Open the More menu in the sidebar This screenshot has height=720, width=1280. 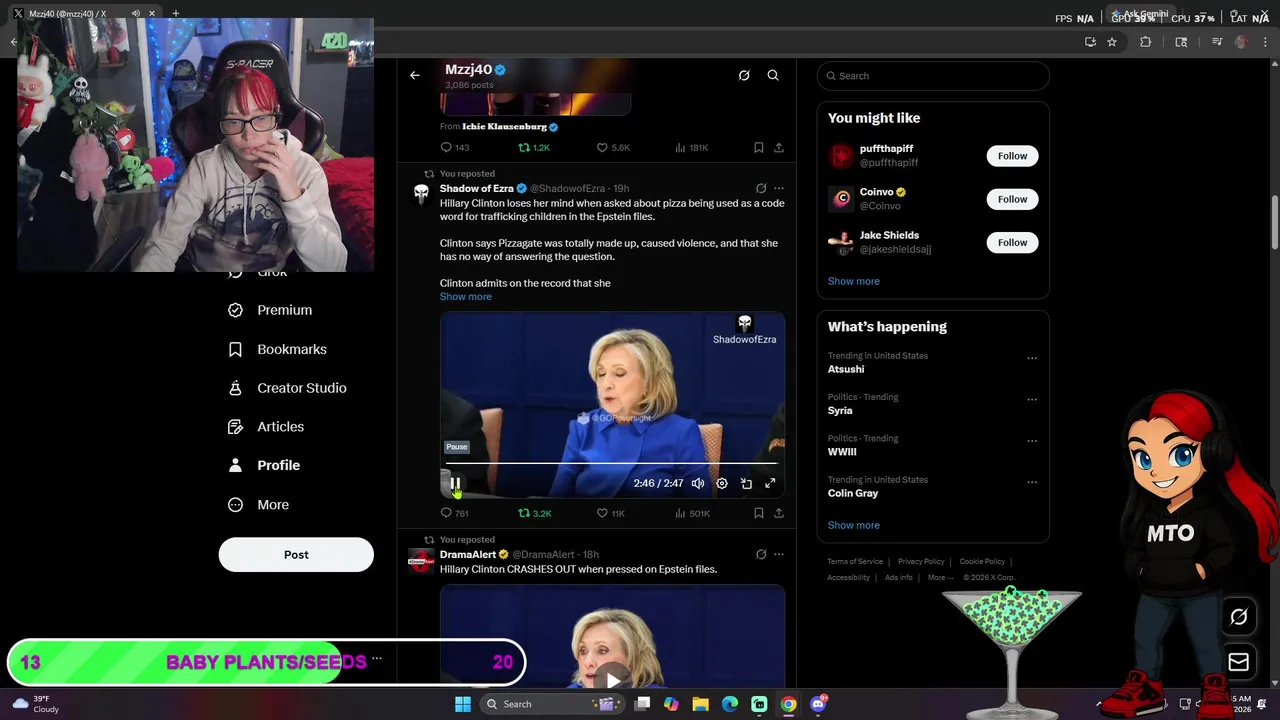(x=258, y=505)
